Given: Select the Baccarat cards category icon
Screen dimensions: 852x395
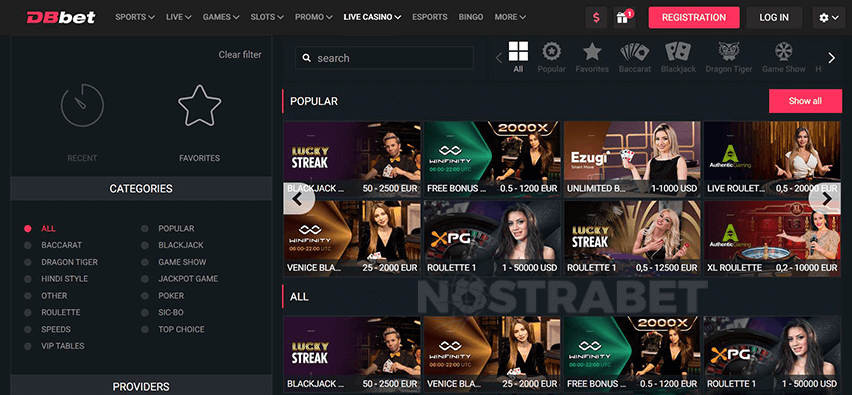Looking at the screenshot, I should [x=635, y=57].
